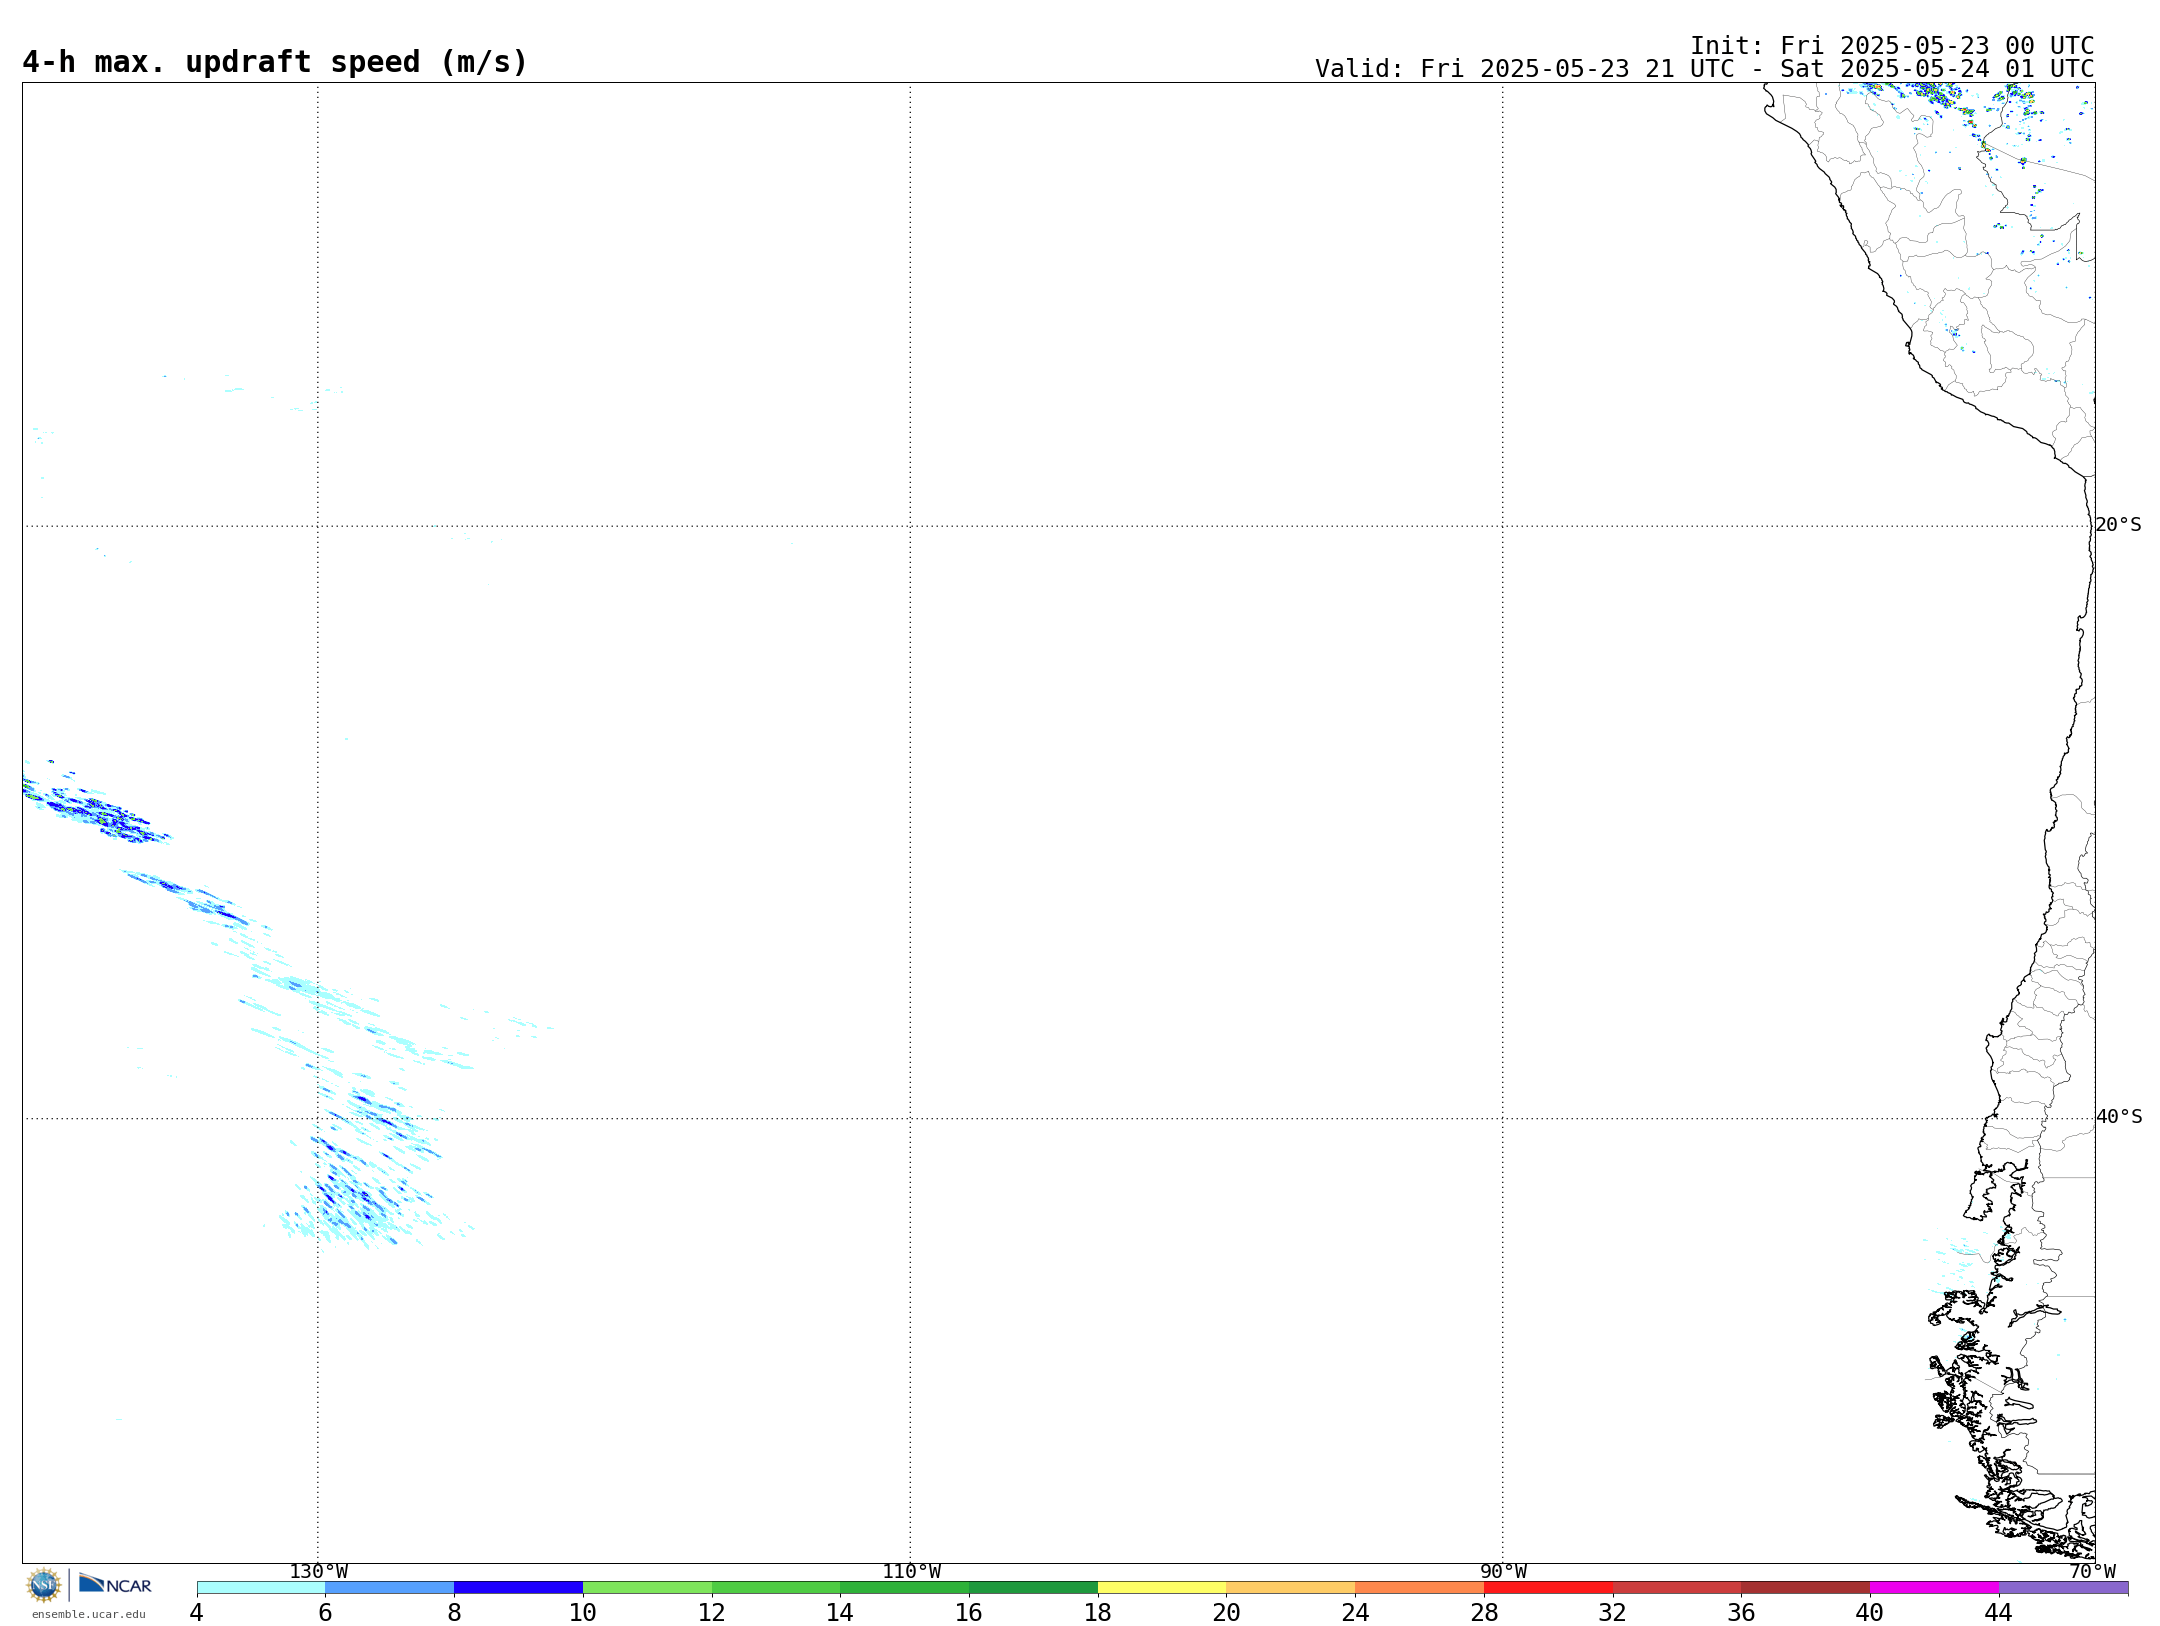Screen dimensions: 2160x1626
Task: Click the 130°W longitude label
Action: tap(319, 1572)
